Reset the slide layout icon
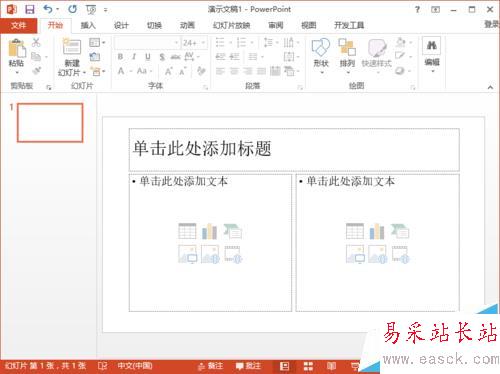 coord(95,57)
